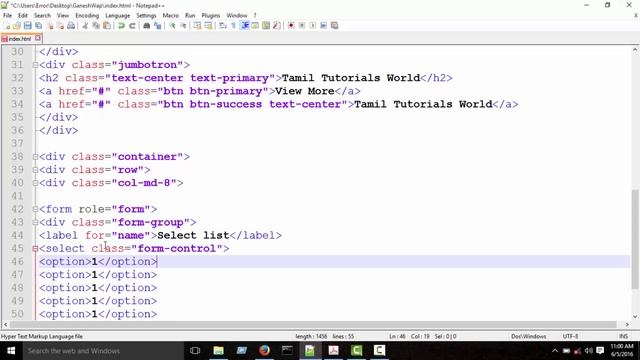This screenshot has width=640, height=360.
Task: Collapse the col-md-8 div fold on line 40
Action: pos(36,183)
